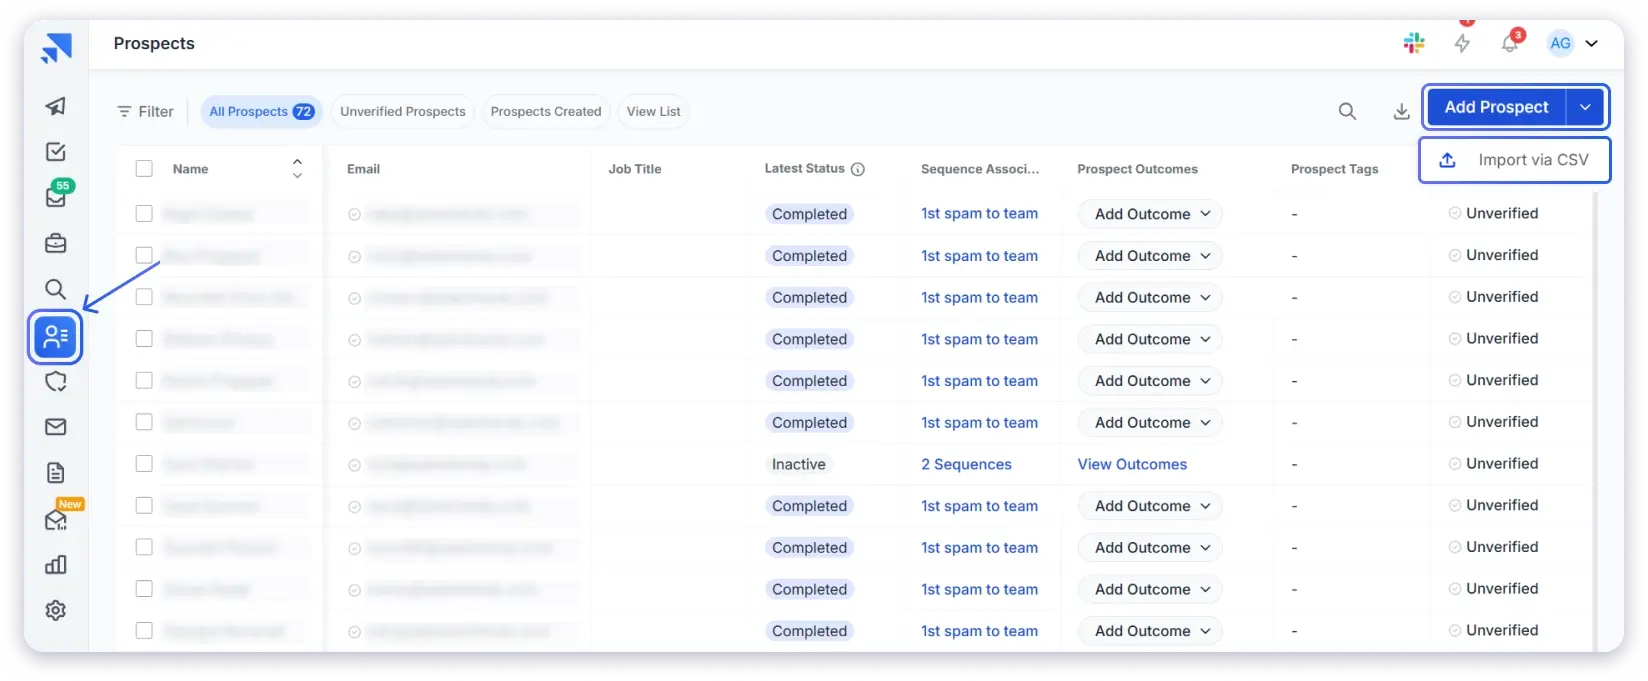Tick the checkbox in the second prospect row

[144, 255]
